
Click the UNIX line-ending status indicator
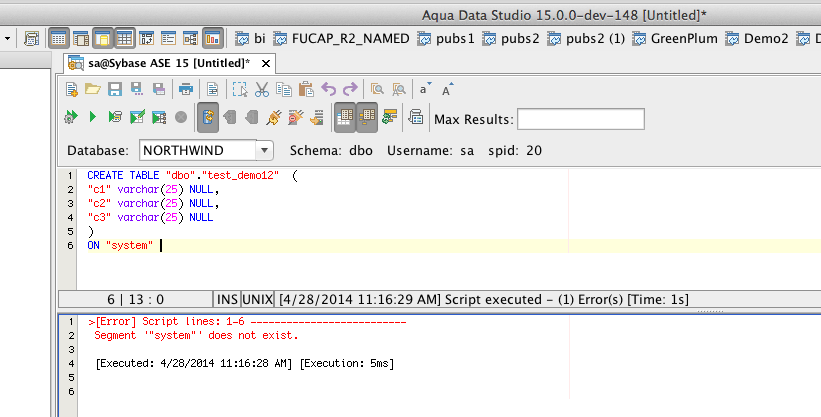(x=257, y=300)
